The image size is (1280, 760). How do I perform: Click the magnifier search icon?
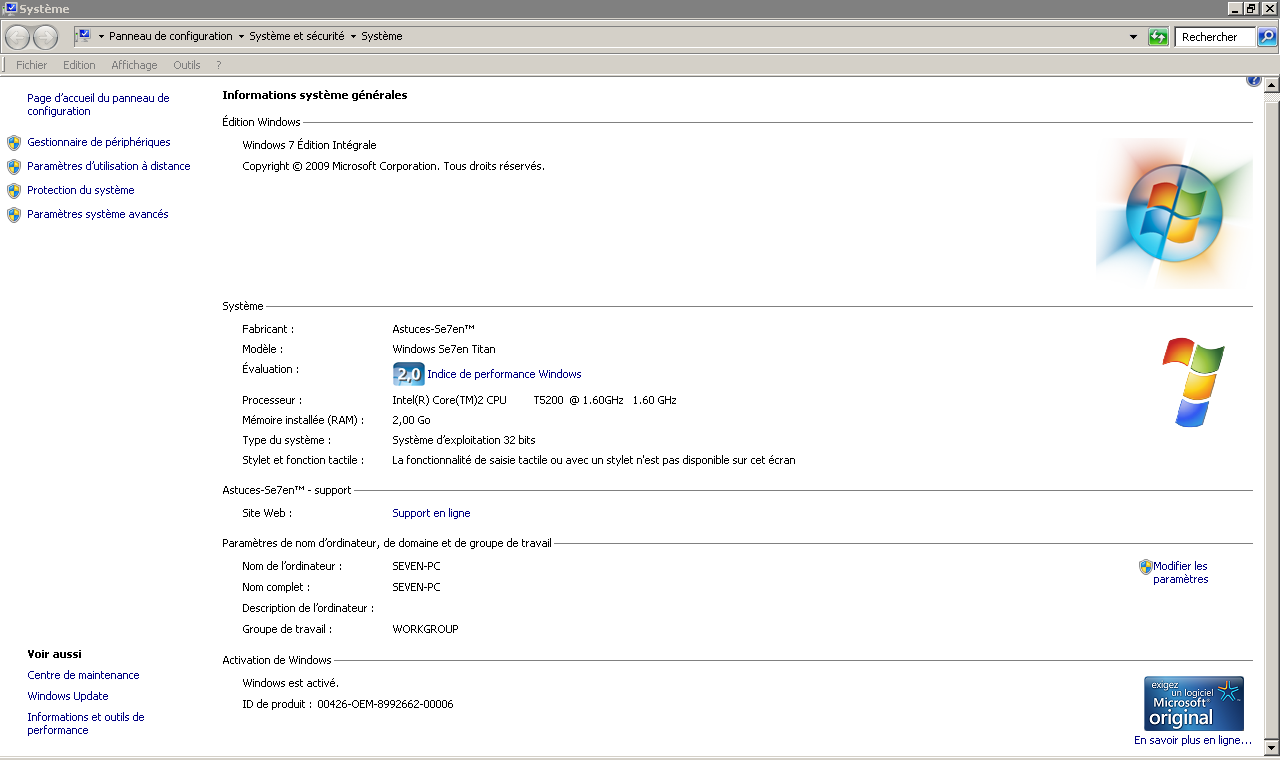[x=1267, y=37]
